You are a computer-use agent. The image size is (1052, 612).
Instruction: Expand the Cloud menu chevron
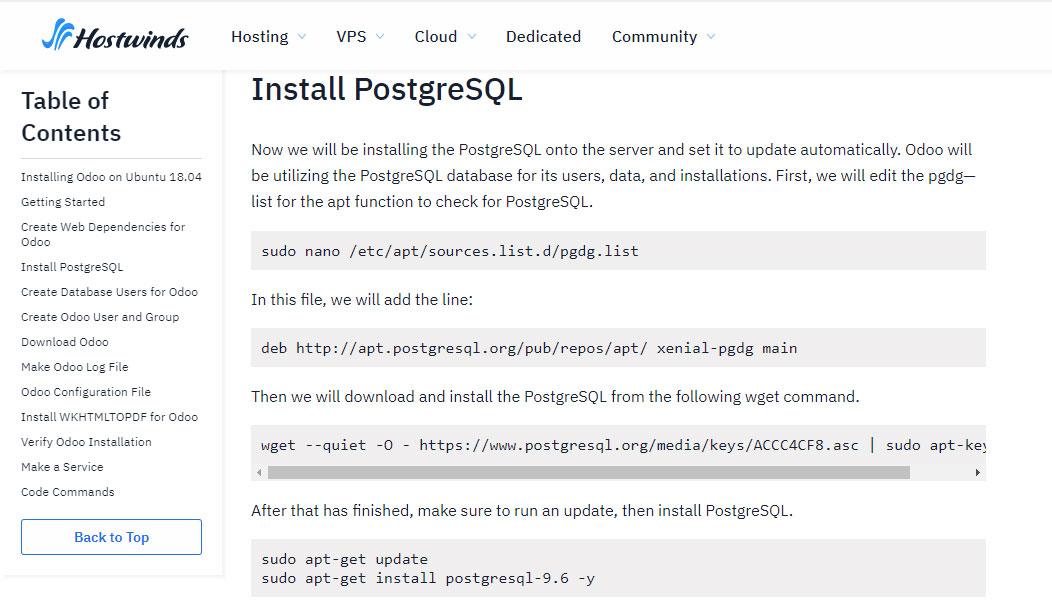click(x=472, y=37)
